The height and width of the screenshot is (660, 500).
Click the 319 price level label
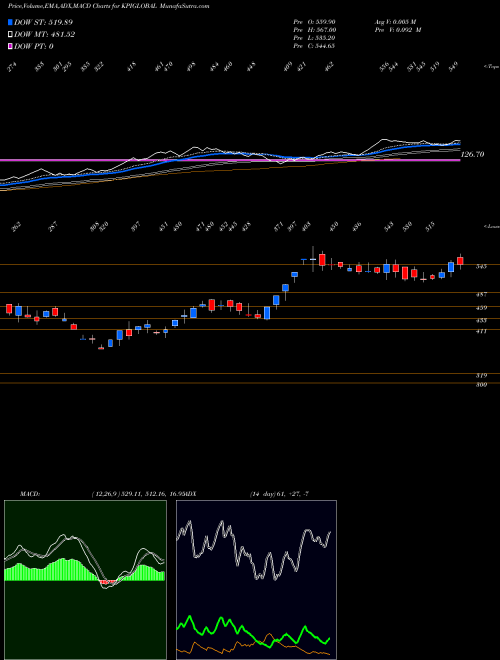pyautogui.click(x=481, y=375)
